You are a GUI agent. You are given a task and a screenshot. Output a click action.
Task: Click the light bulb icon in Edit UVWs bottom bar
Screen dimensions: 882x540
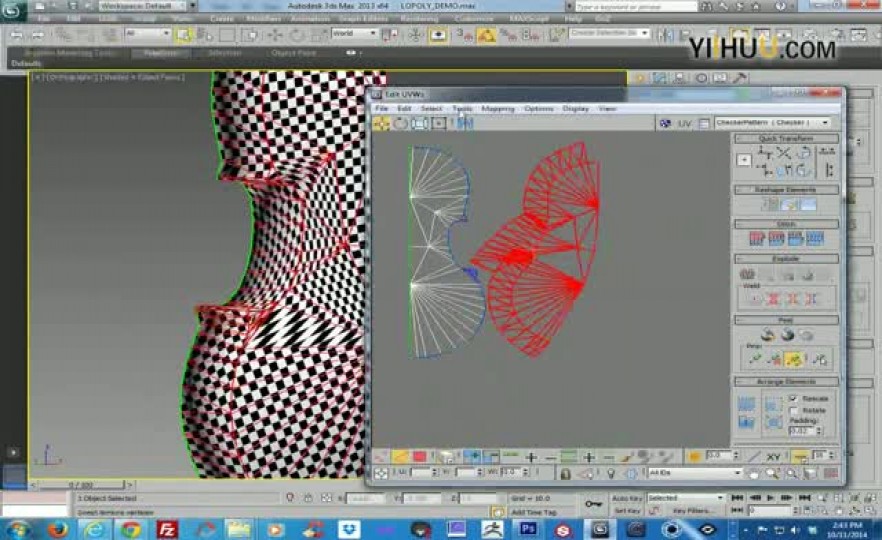611,474
